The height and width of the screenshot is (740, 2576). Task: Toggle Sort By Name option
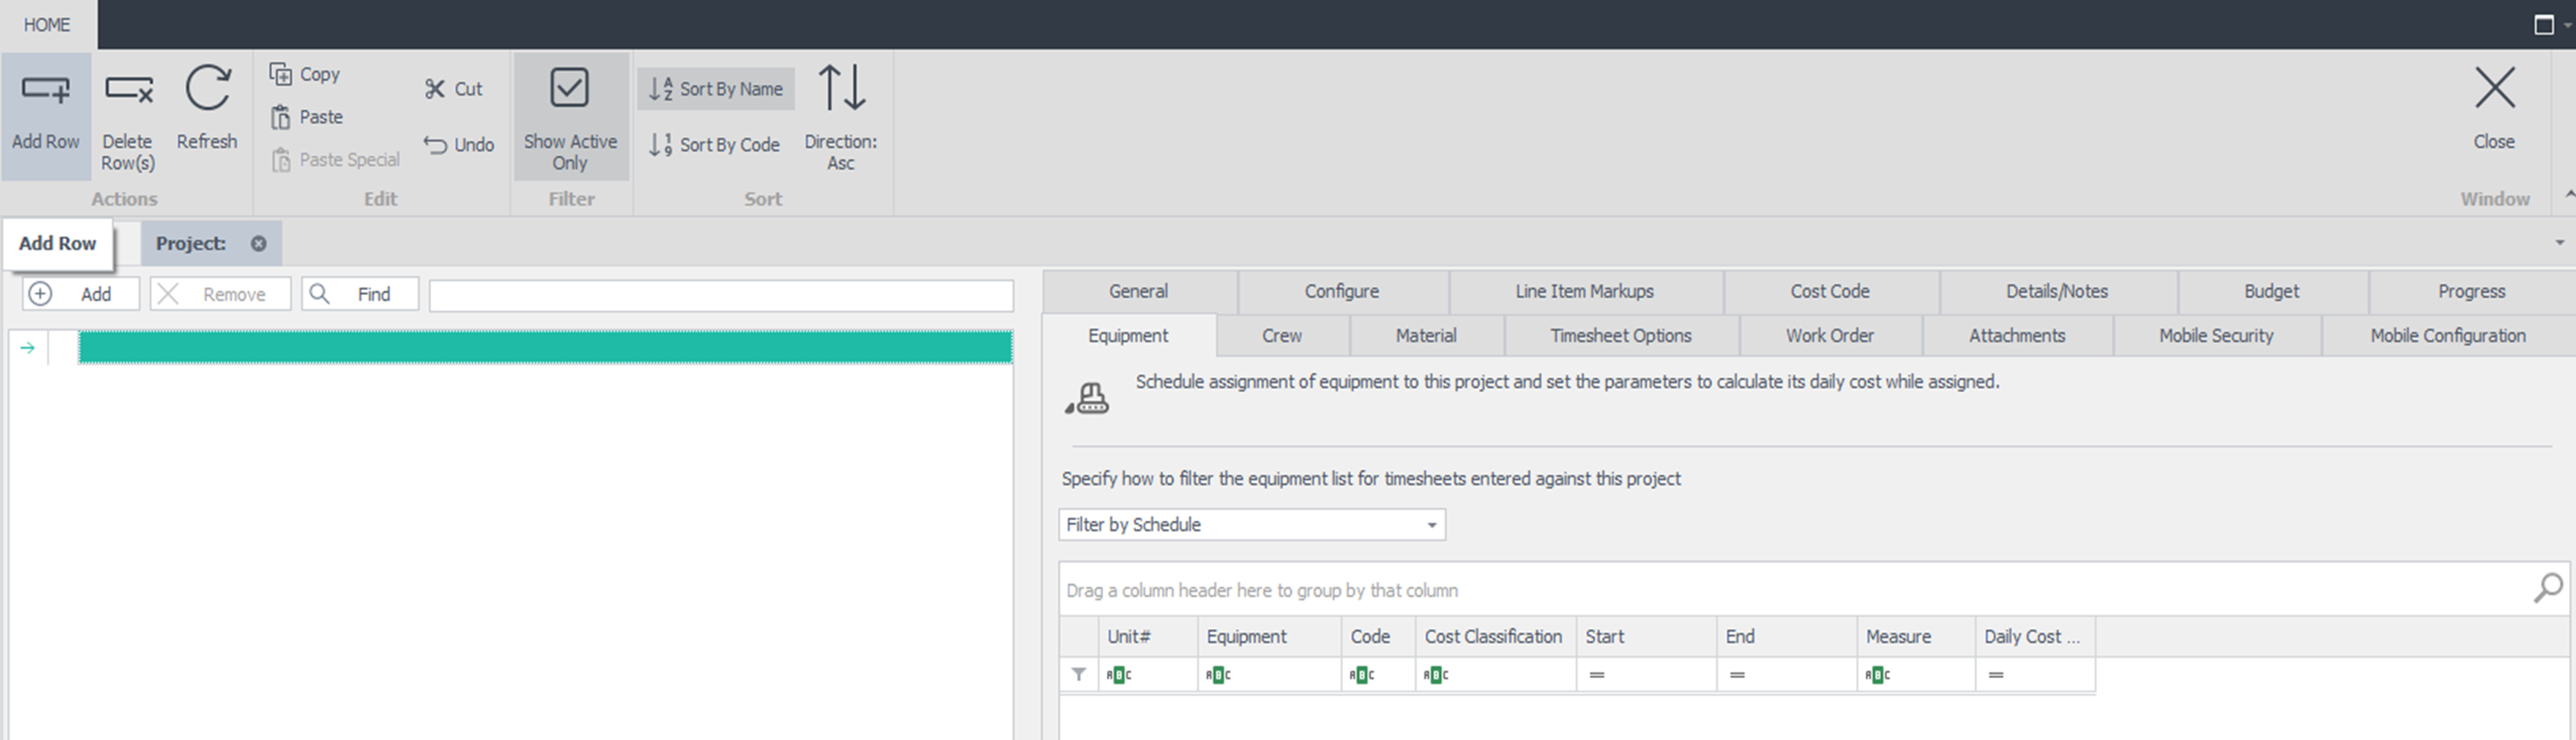[716, 89]
